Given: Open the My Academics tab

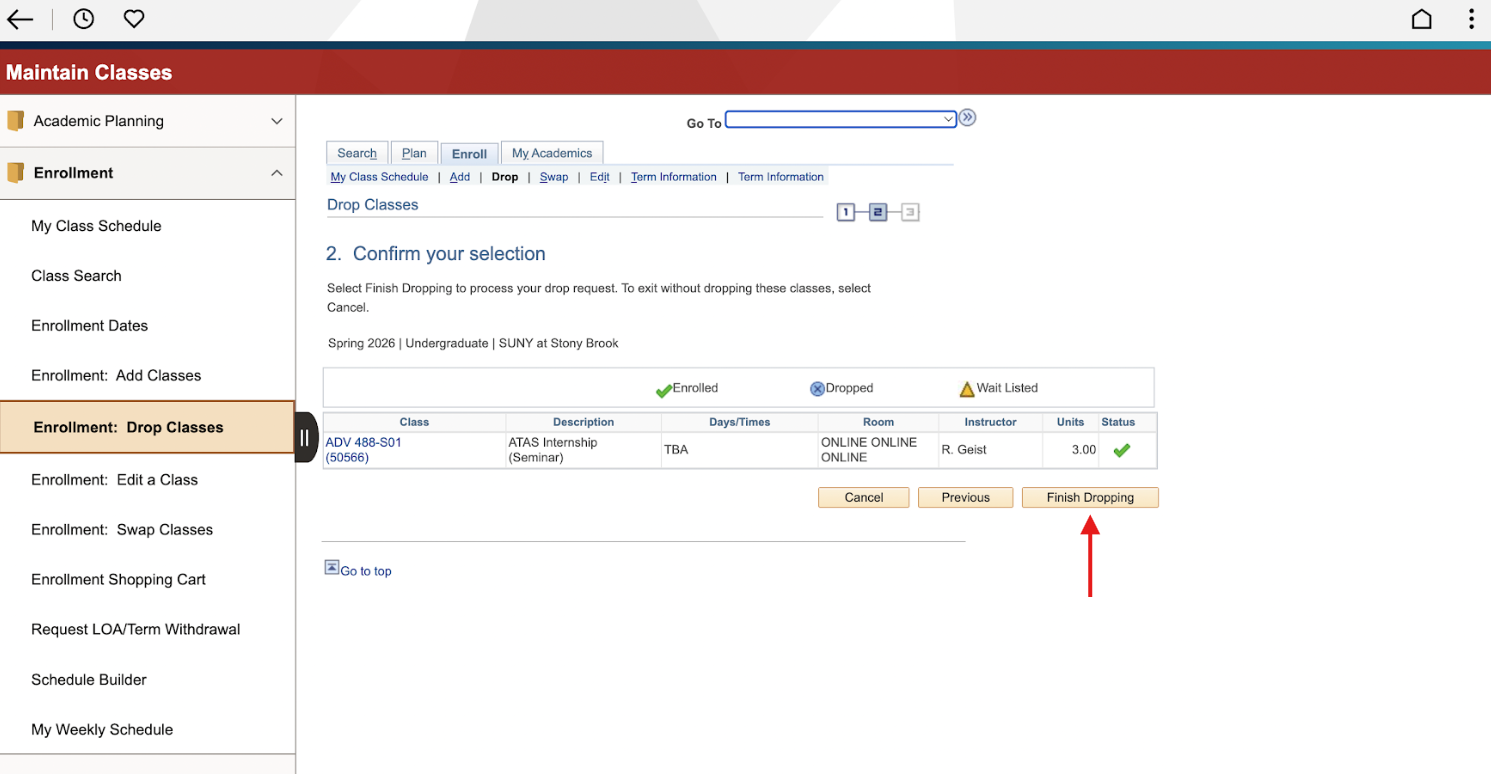Looking at the screenshot, I should pos(552,153).
